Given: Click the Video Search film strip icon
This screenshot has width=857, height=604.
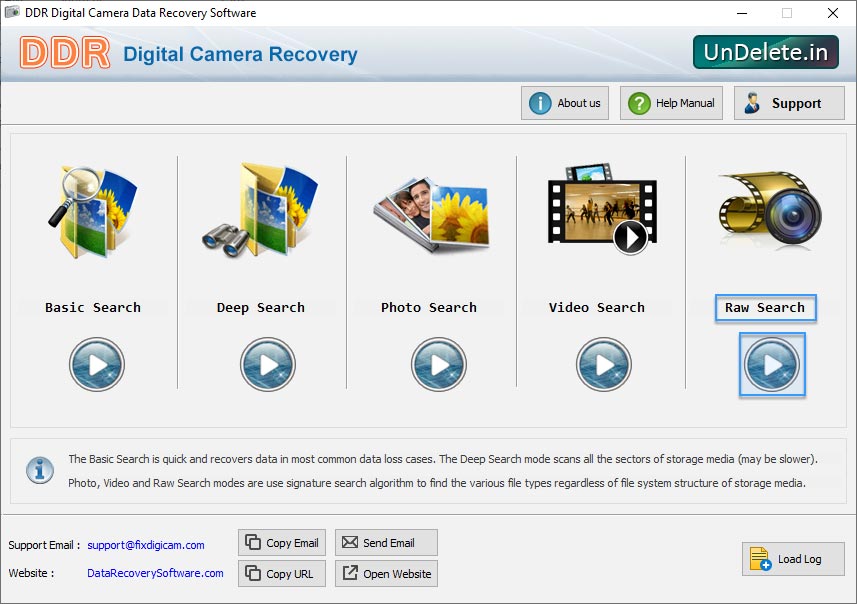Looking at the screenshot, I should coord(602,209).
